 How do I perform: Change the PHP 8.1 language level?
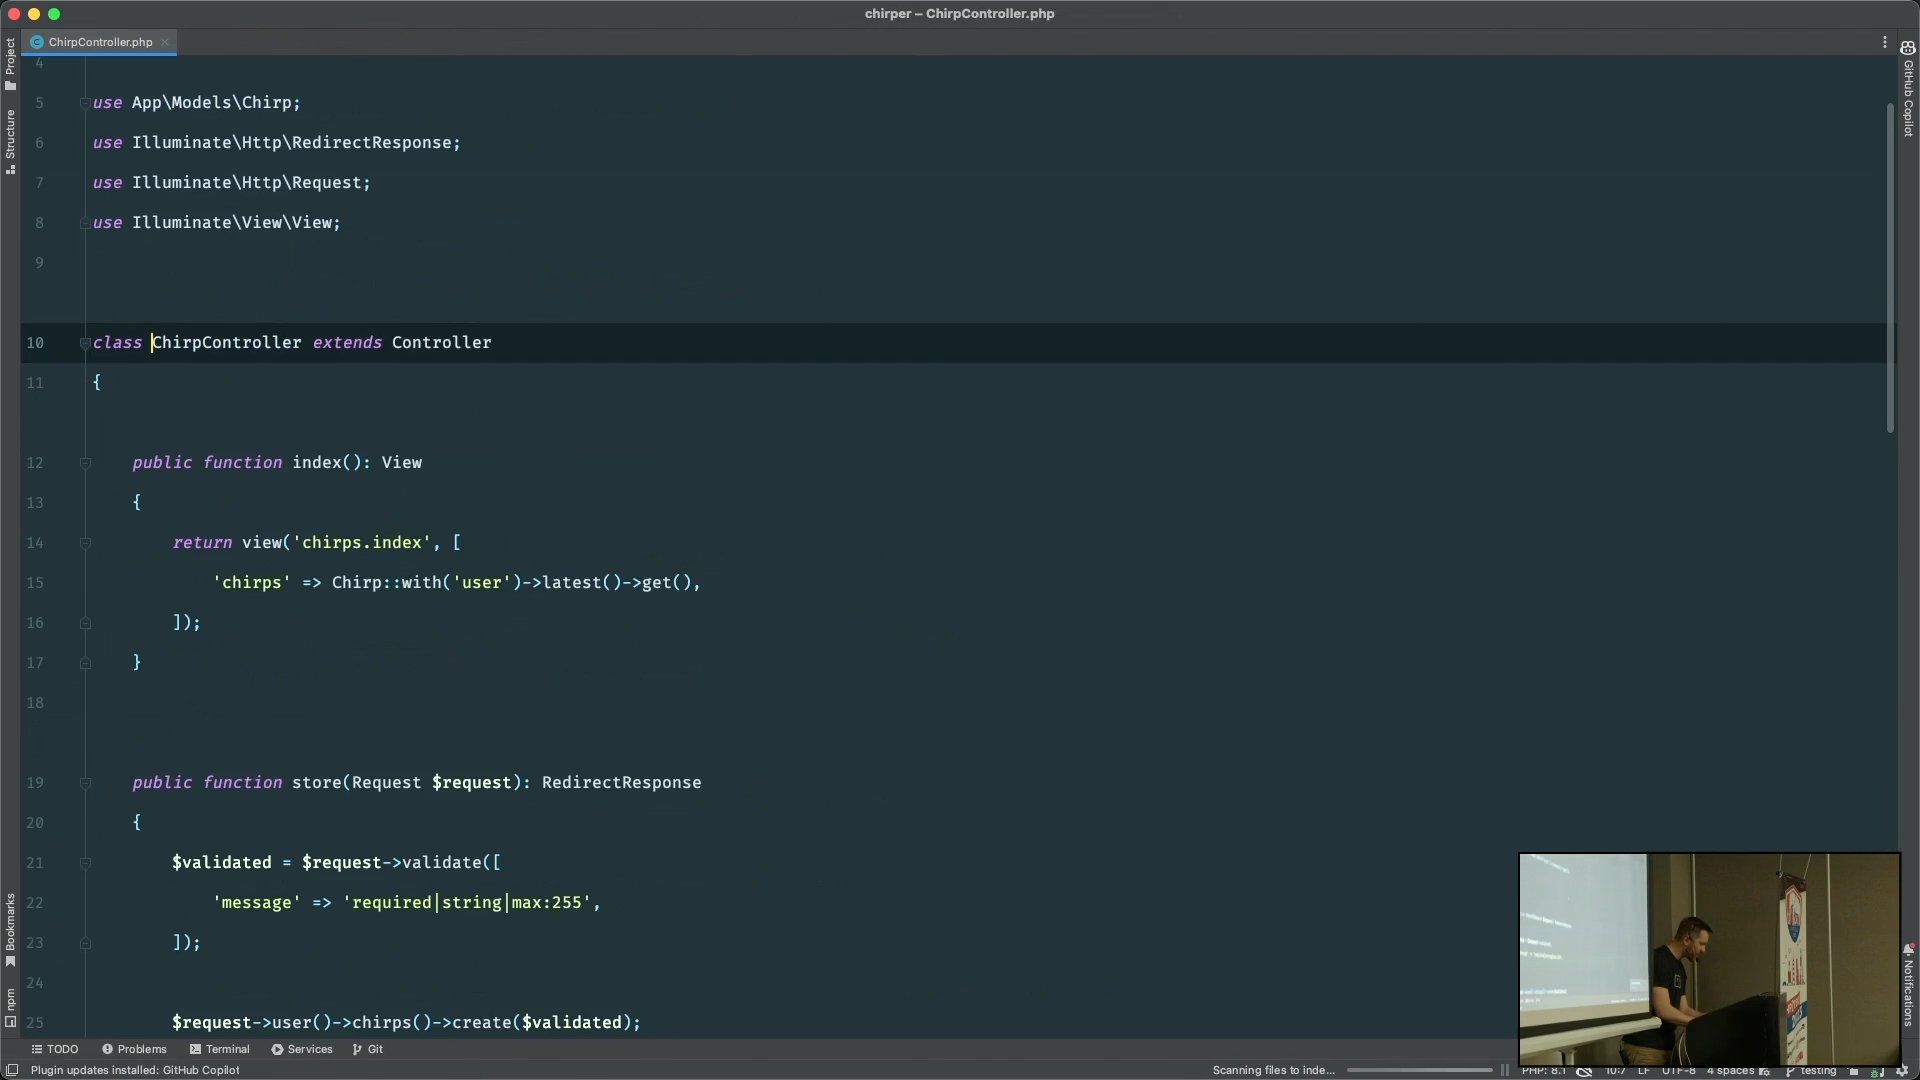click(x=1544, y=1070)
